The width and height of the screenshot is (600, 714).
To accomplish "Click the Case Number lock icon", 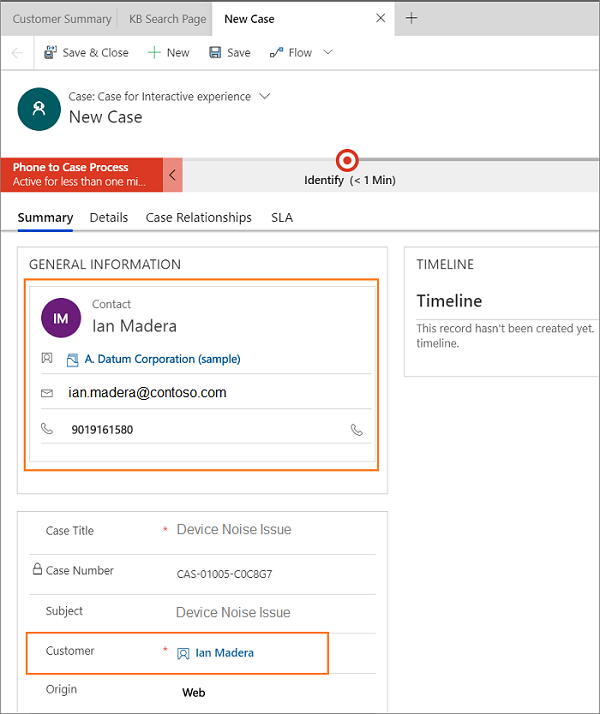I will coord(37,569).
